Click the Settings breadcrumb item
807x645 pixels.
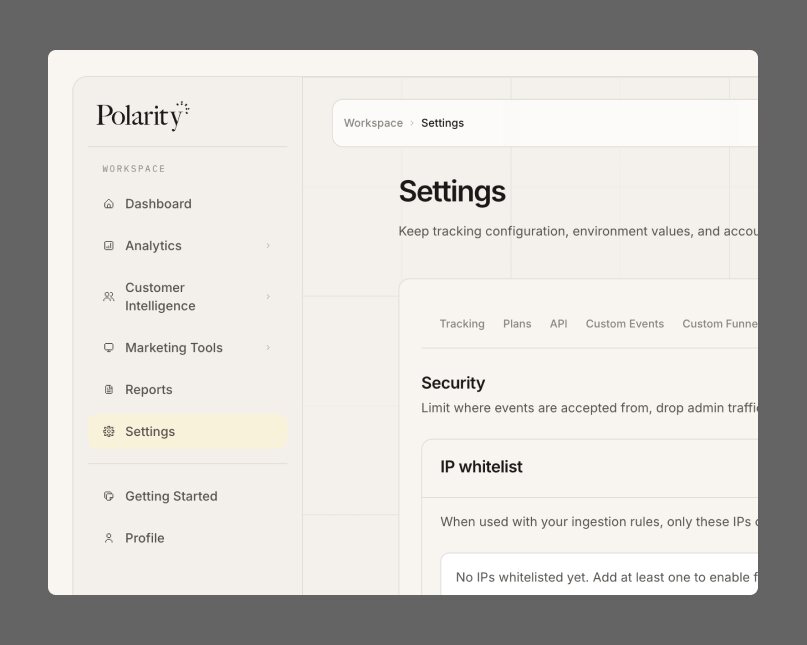442,123
